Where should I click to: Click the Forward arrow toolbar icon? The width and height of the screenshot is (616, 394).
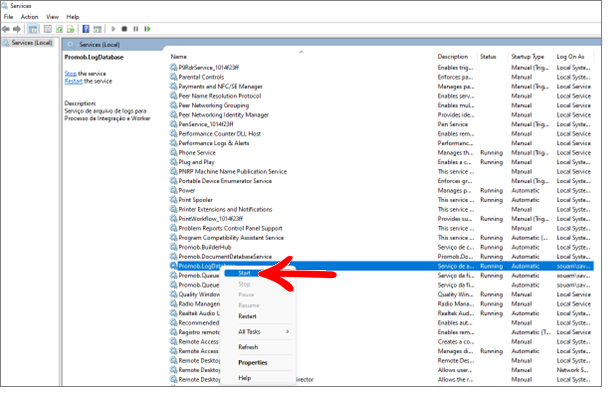16,29
